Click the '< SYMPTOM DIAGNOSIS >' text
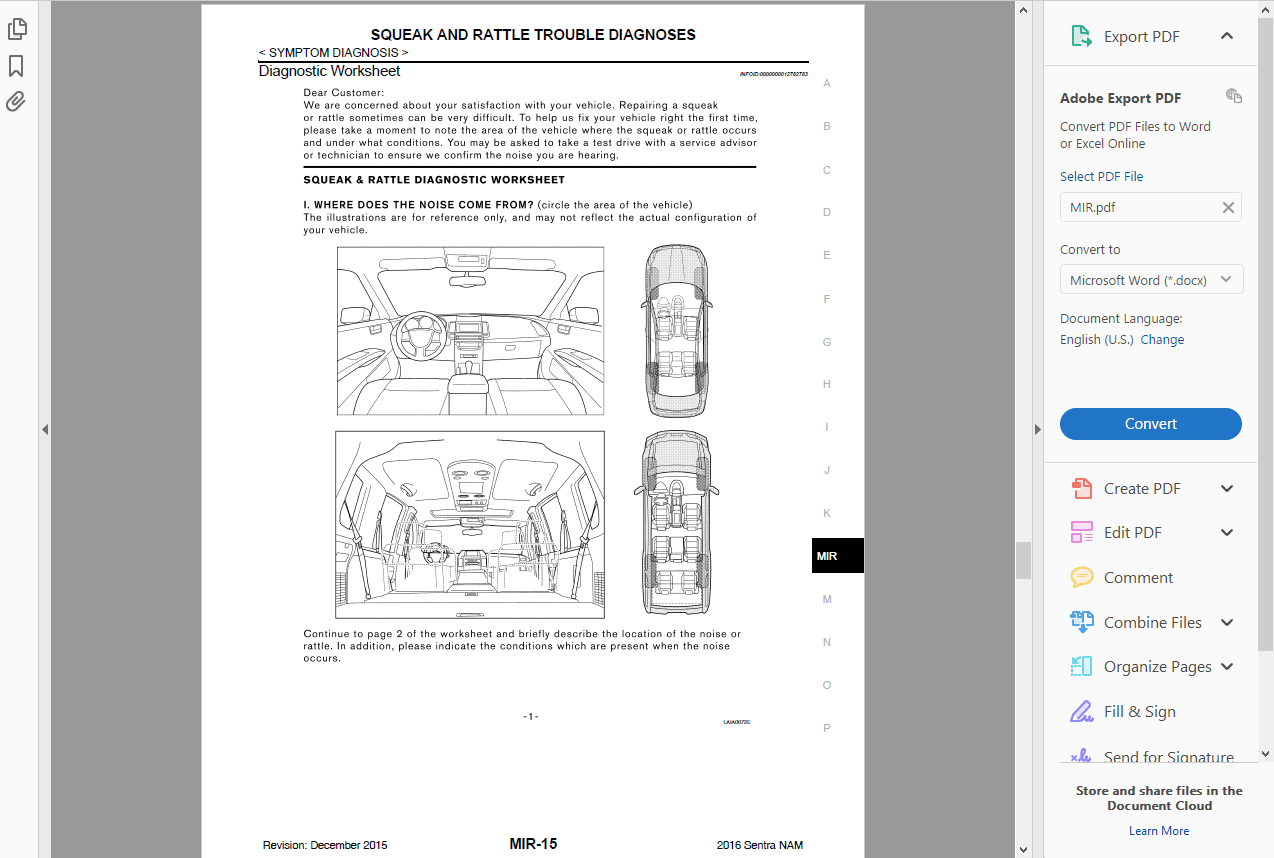This screenshot has height=858, width=1274. (x=333, y=52)
